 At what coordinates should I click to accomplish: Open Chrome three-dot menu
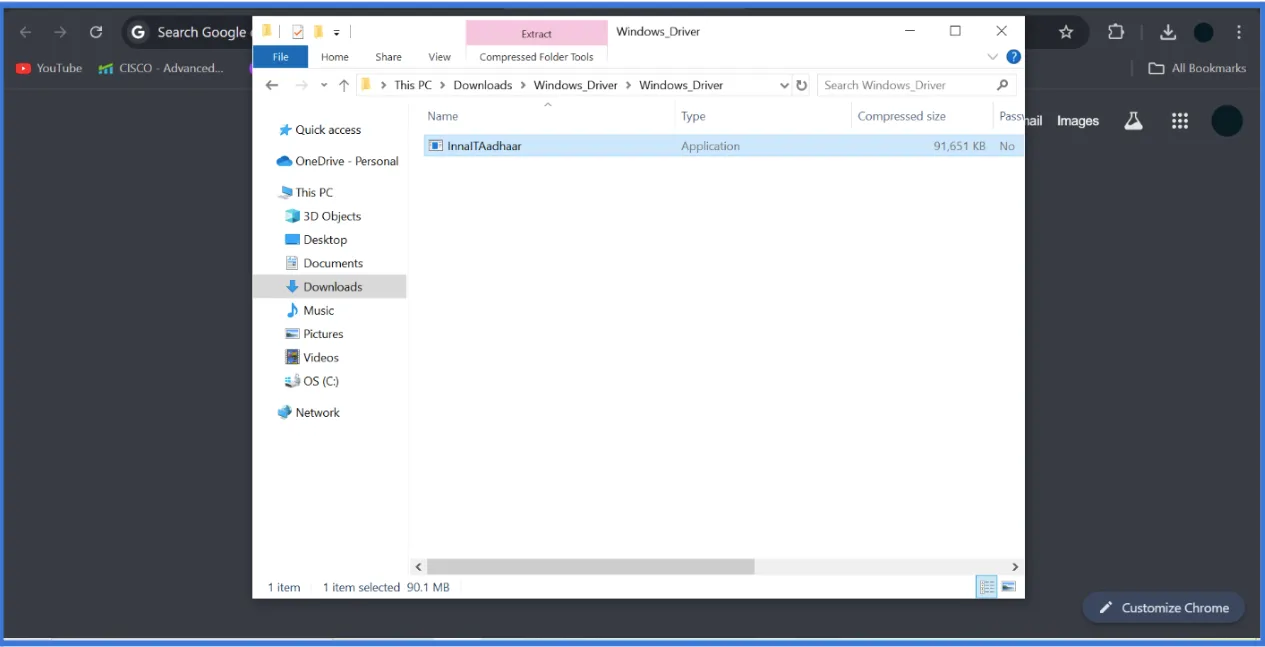point(1240,32)
